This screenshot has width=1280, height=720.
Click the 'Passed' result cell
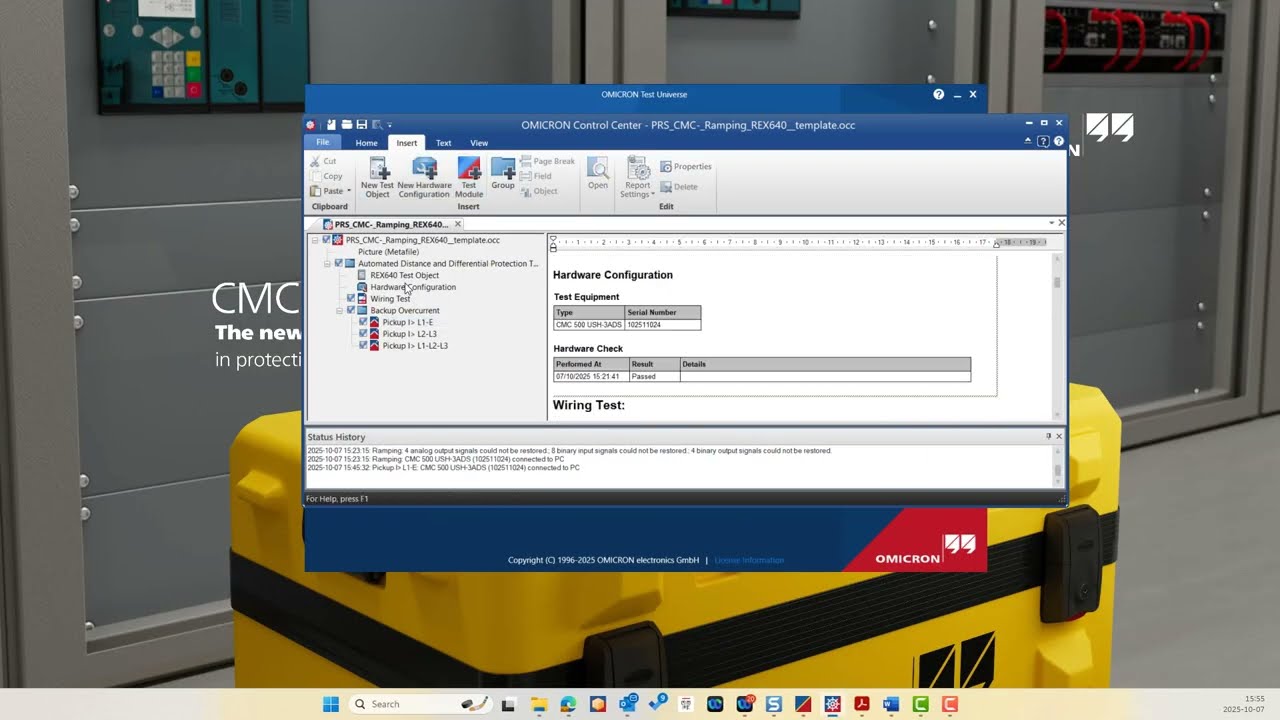pyautogui.click(x=655, y=377)
